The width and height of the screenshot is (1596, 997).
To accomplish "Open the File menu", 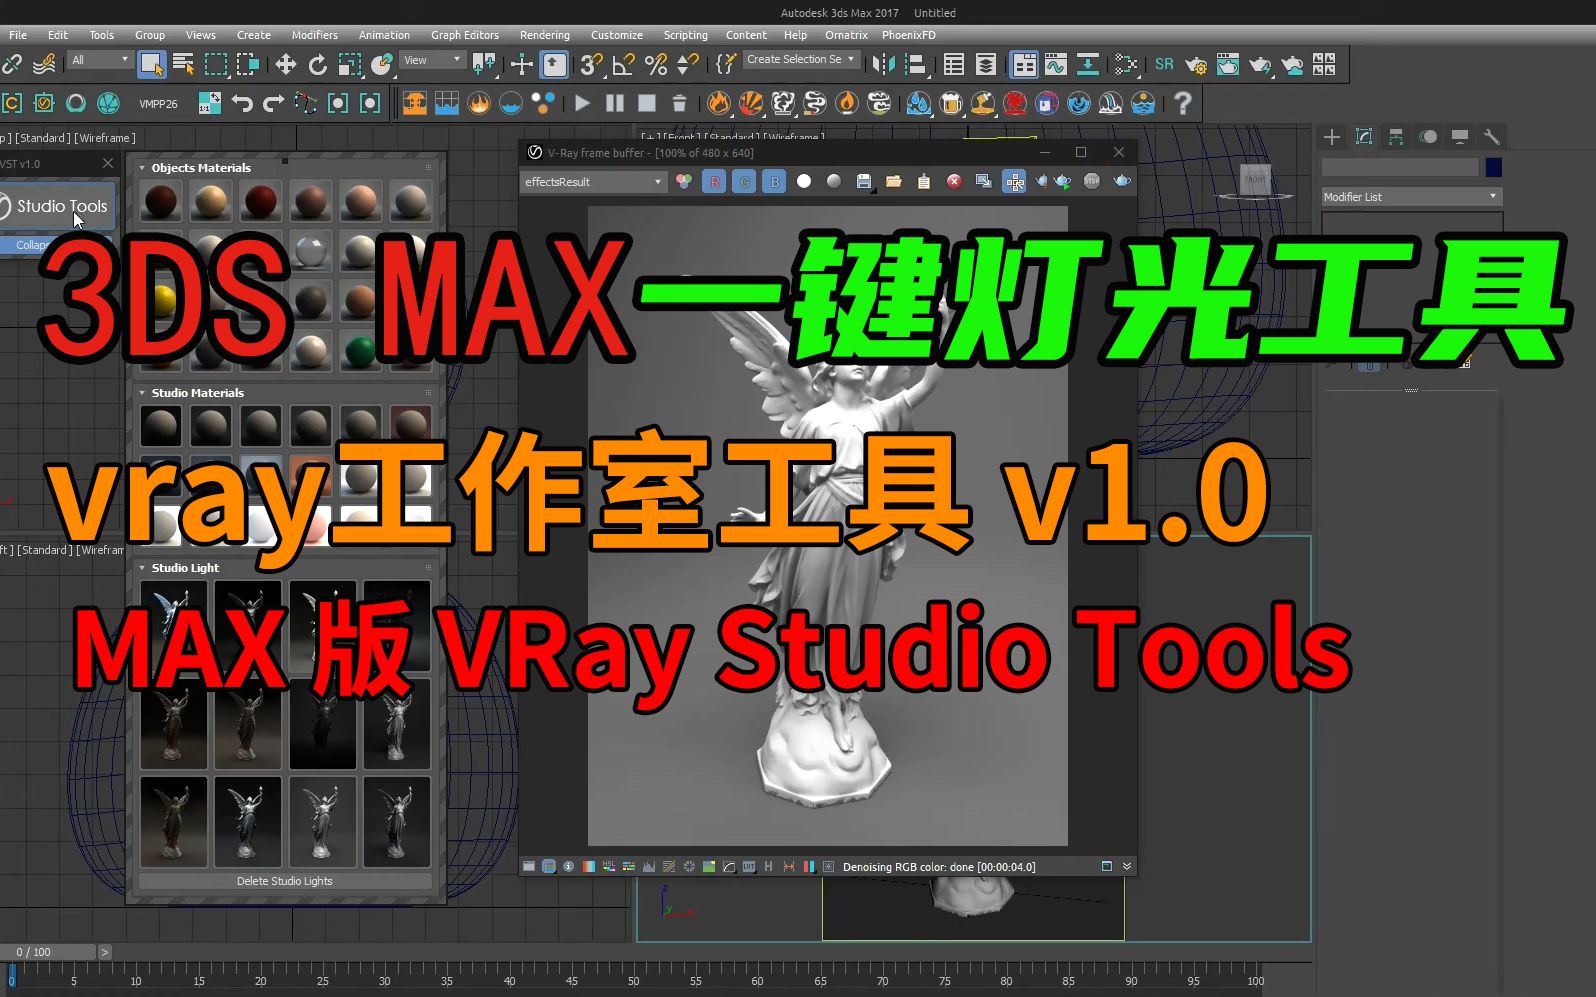I will tap(18, 35).
